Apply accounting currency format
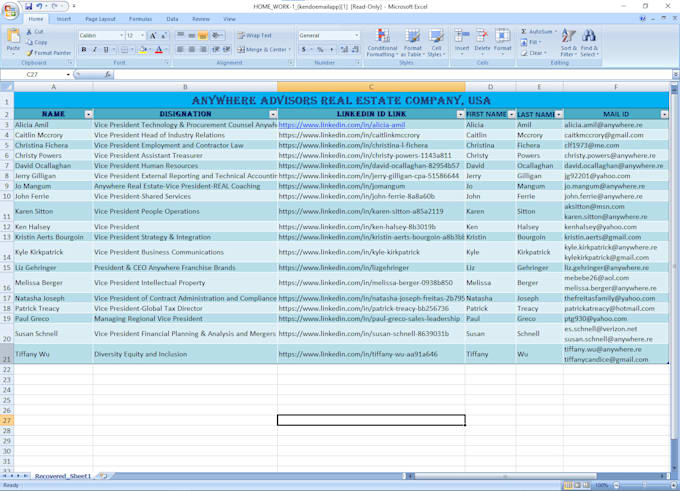The height and width of the screenshot is (491, 680). point(304,50)
